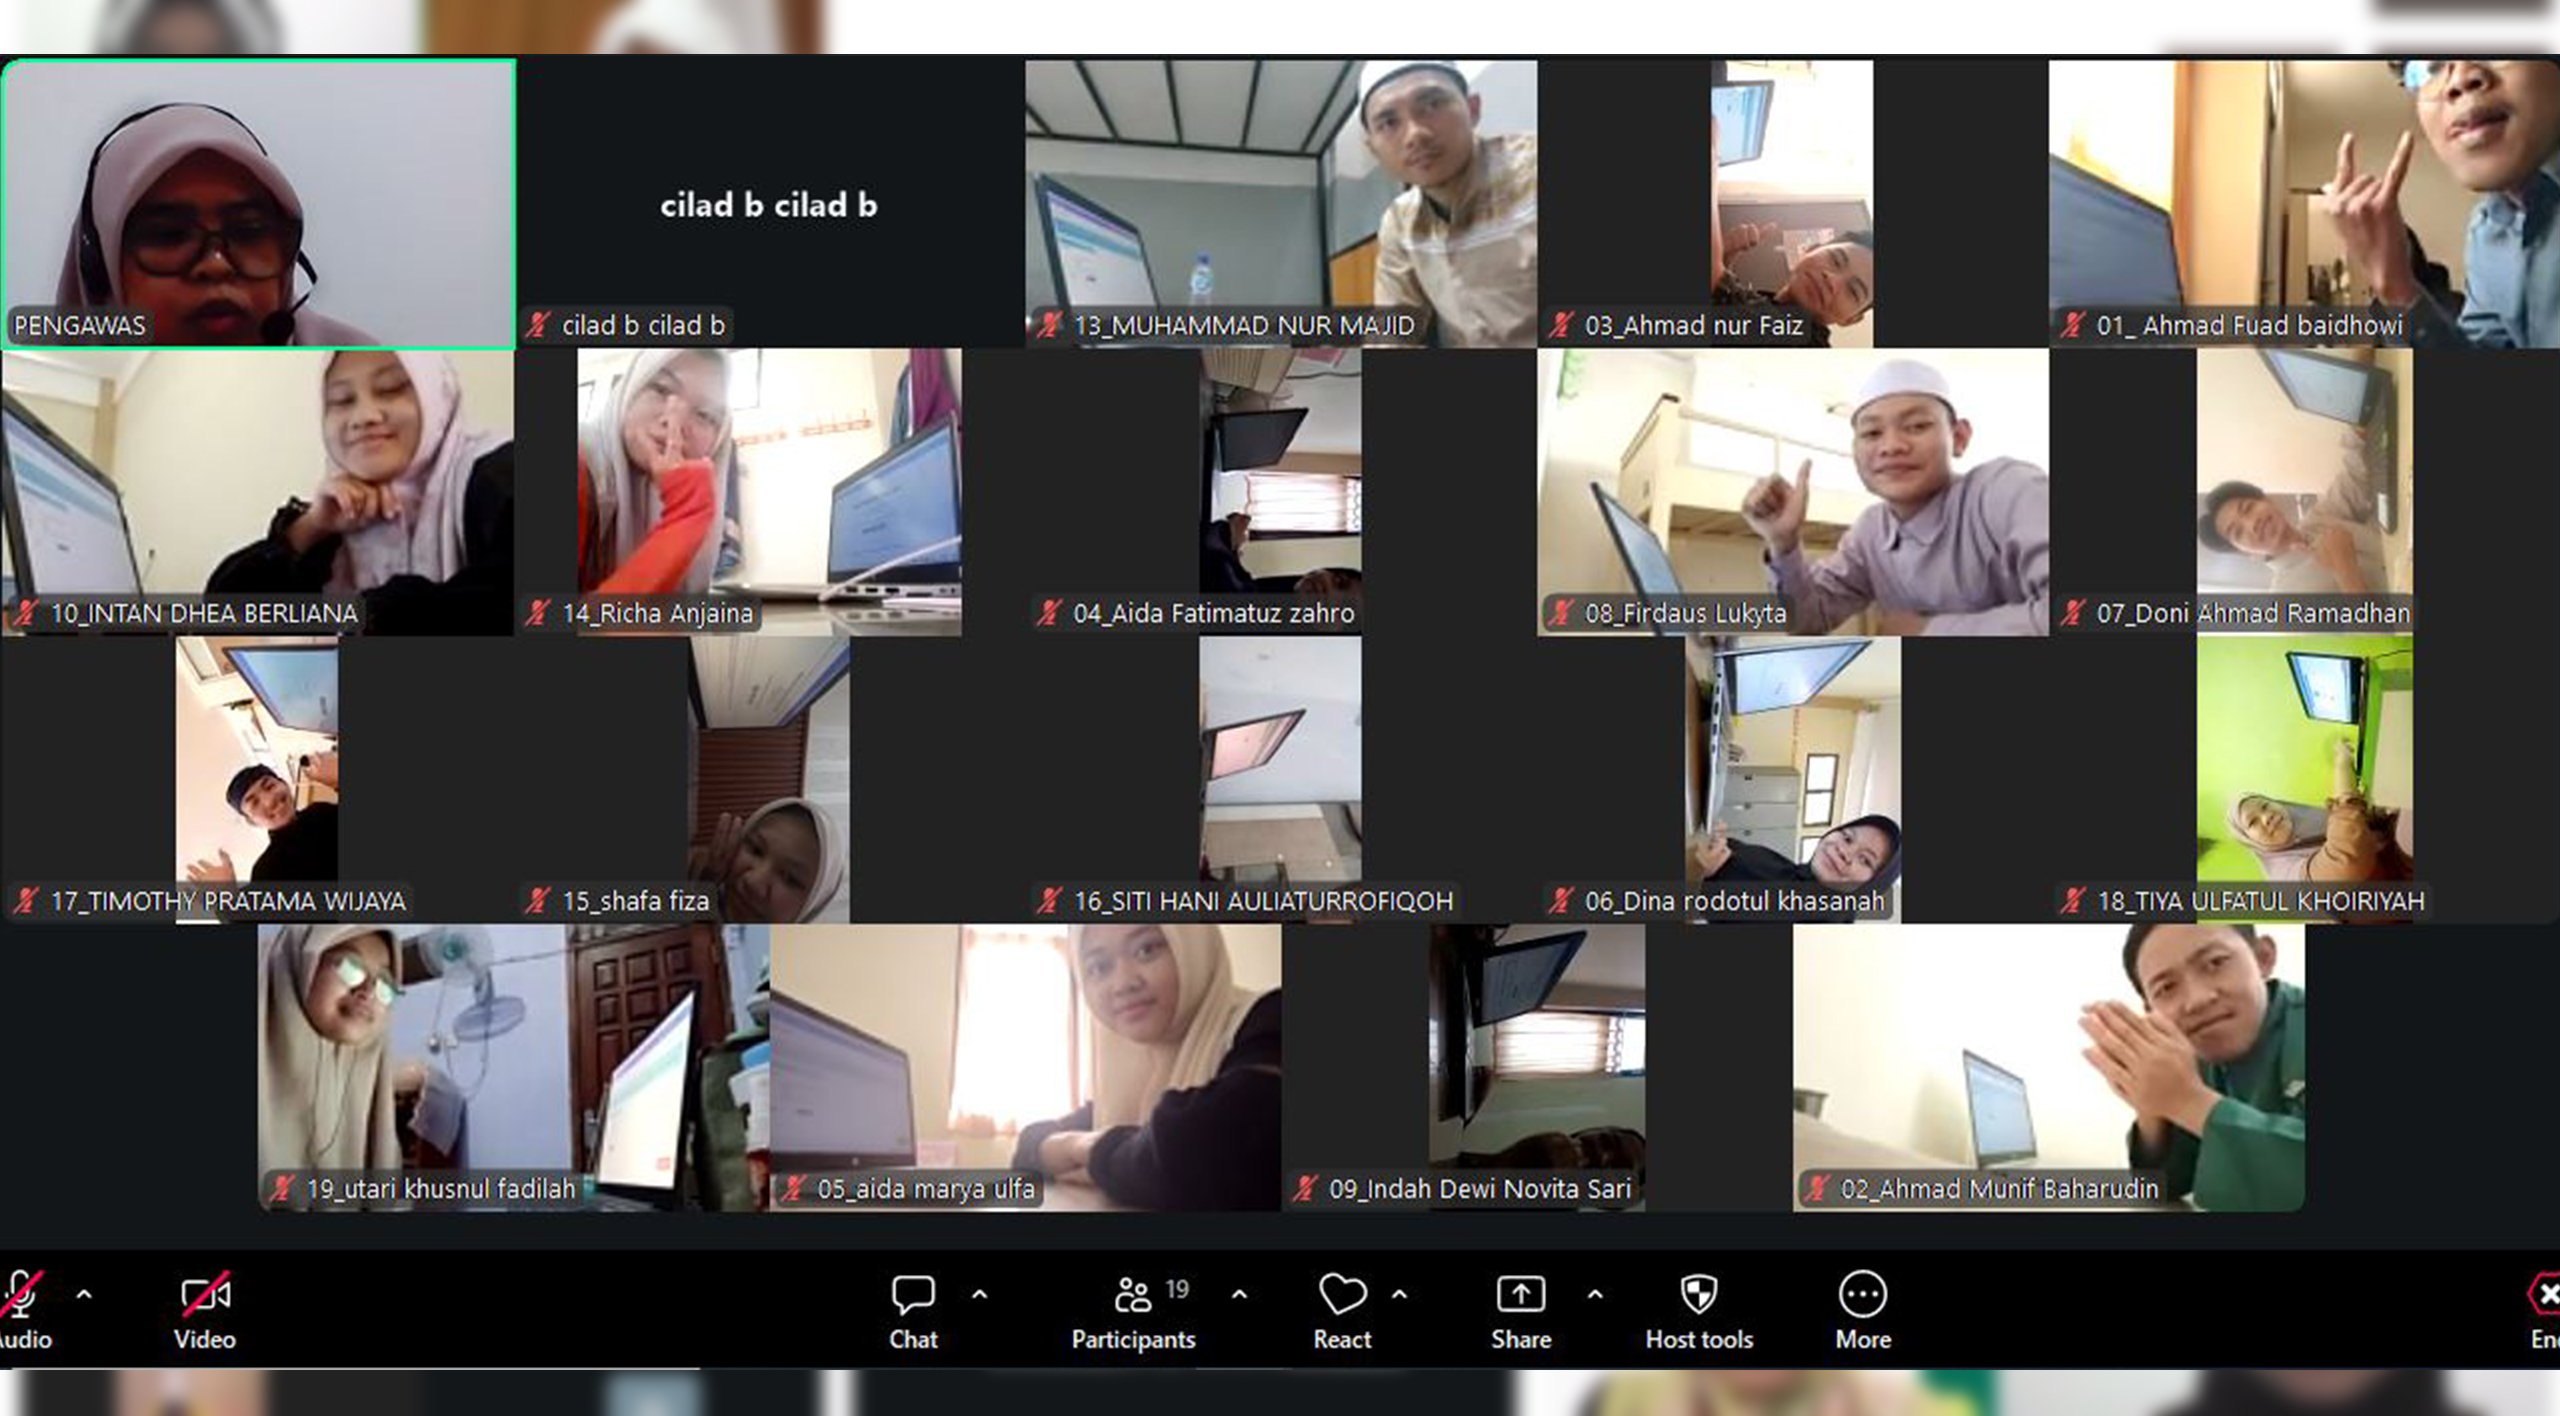This screenshot has height=1416, width=2560.
Task: Expand participants options arrow next to Participants
Action: coord(1239,1295)
